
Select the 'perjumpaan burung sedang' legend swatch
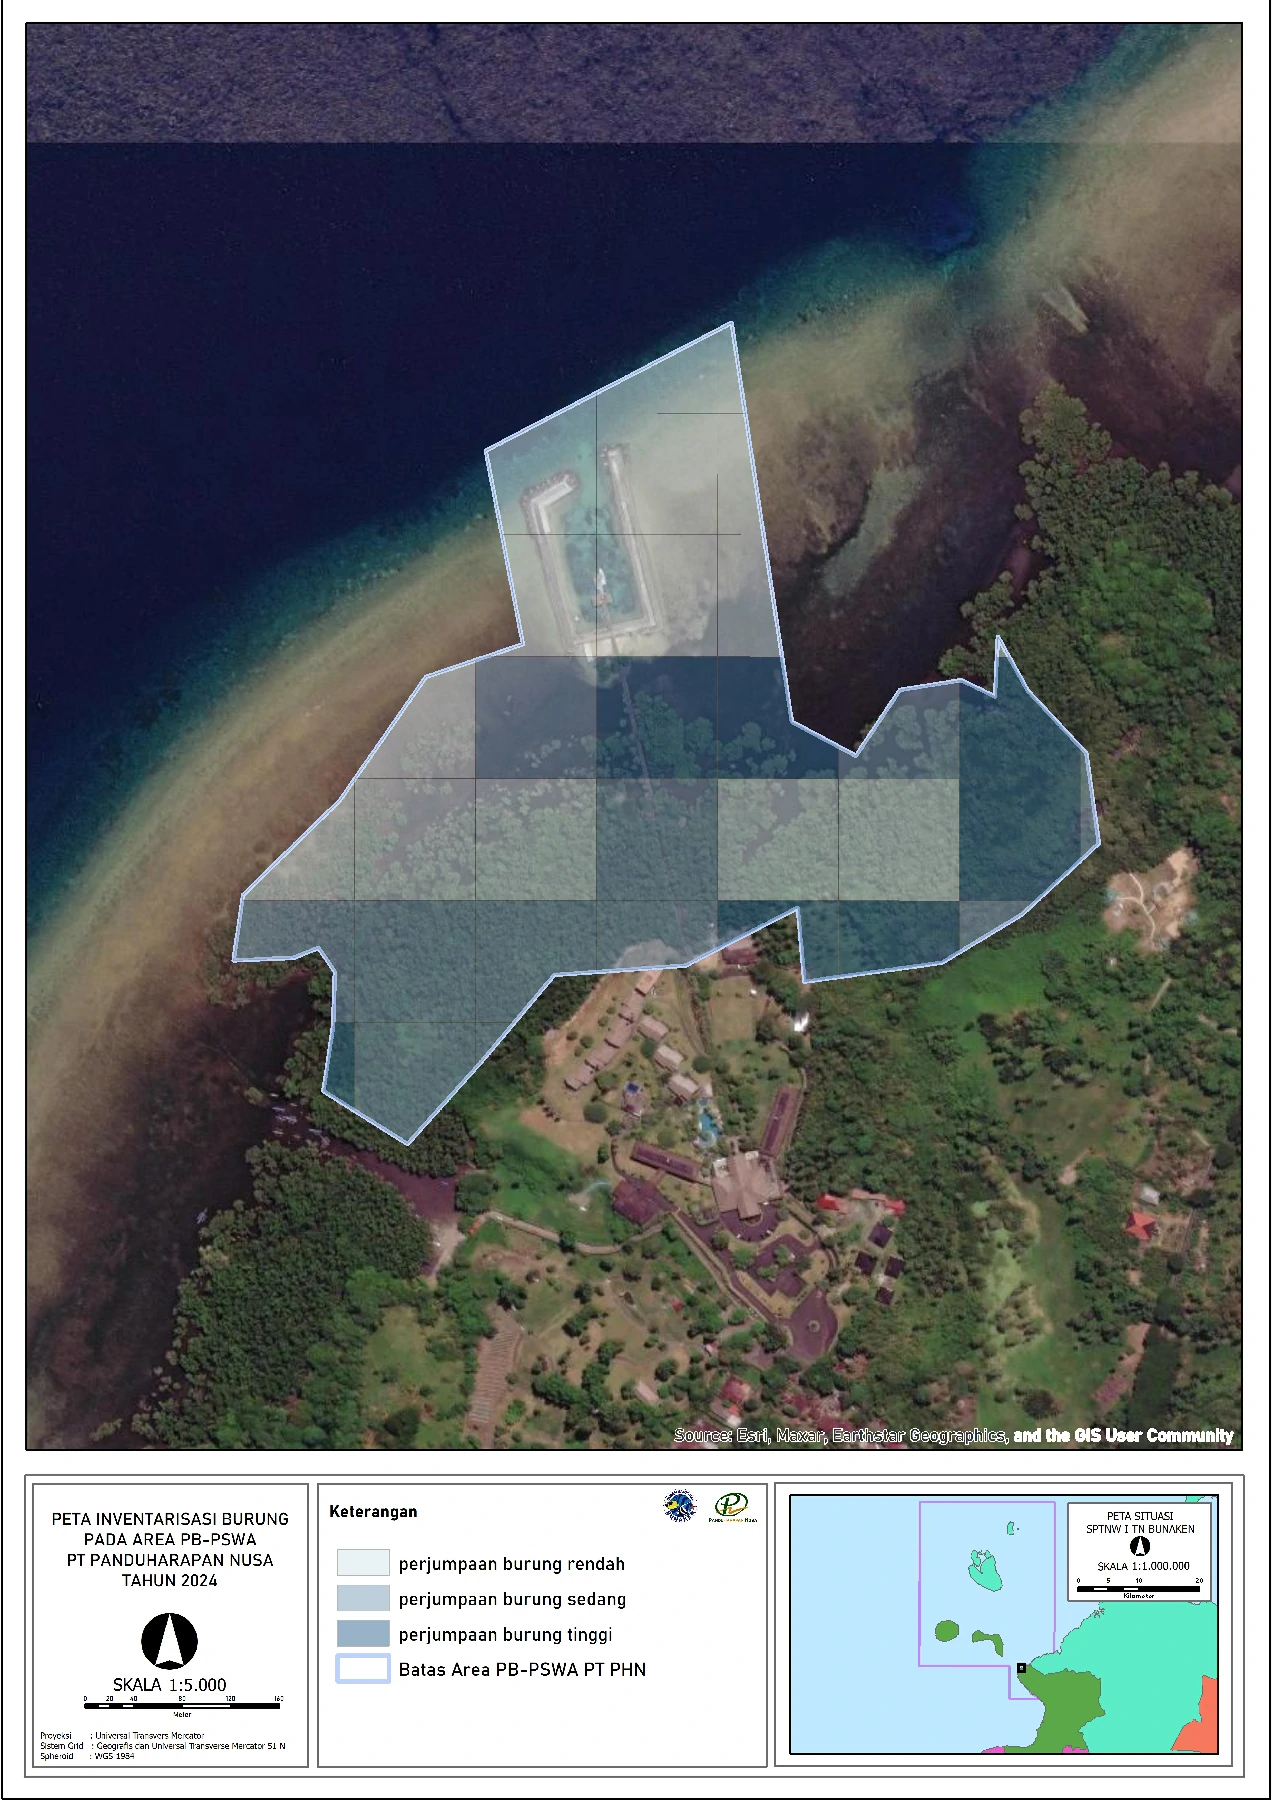pos(362,1598)
